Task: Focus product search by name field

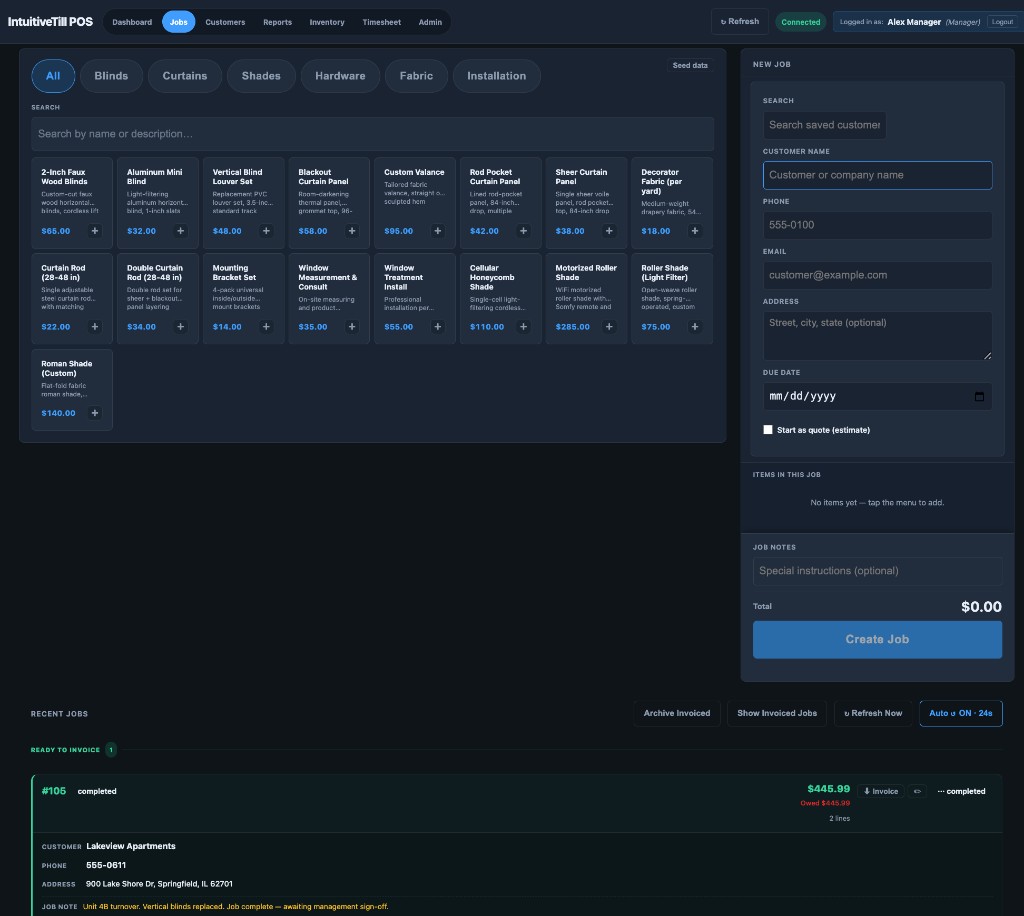Action: pyautogui.click(x=372, y=134)
